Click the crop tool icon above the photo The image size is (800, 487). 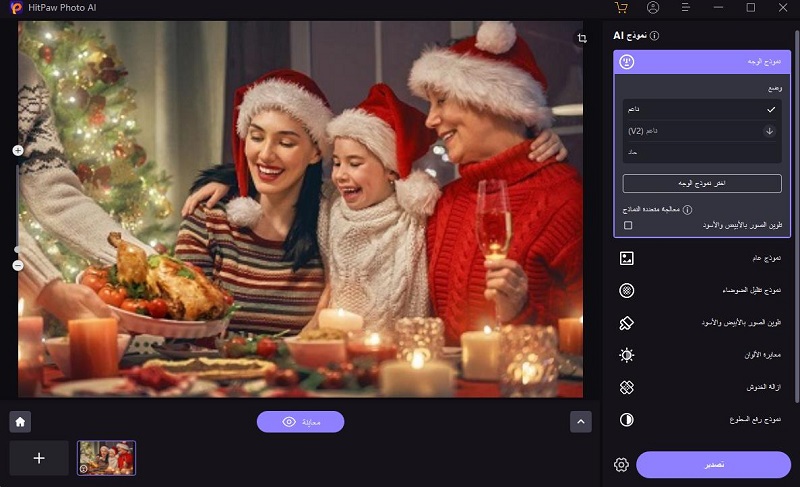click(582, 38)
